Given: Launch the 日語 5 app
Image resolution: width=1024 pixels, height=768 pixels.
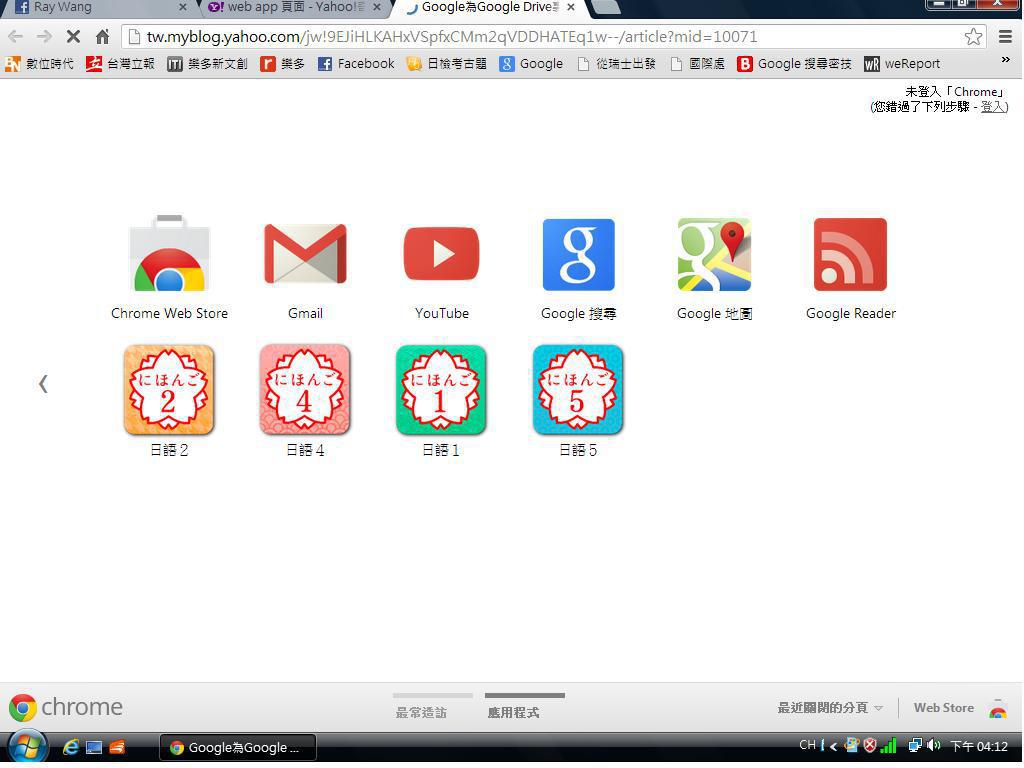Looking at the screenshot, I should (578, 390).
